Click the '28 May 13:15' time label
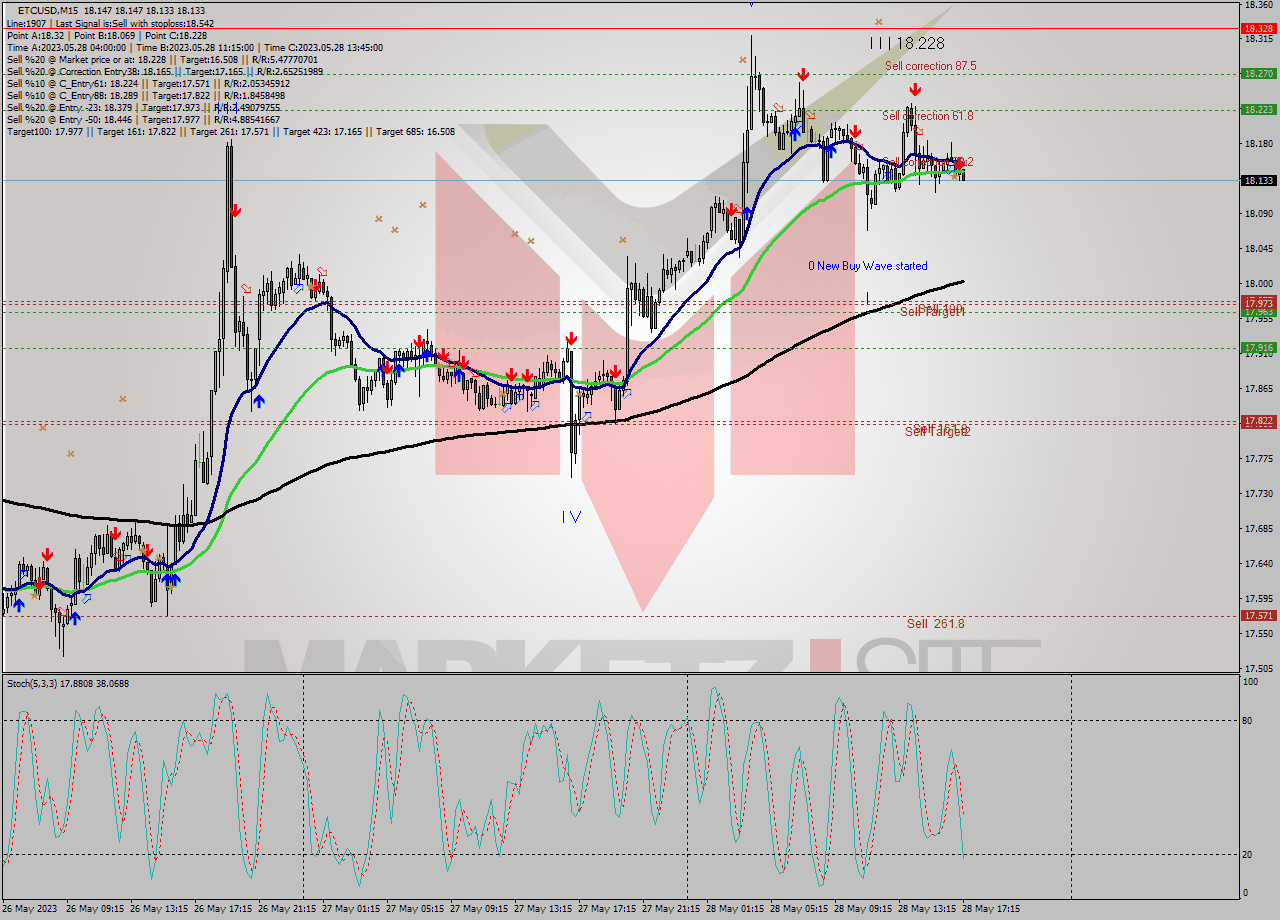The height and width of the screenshot is (920, 1280). coord(926,909)
